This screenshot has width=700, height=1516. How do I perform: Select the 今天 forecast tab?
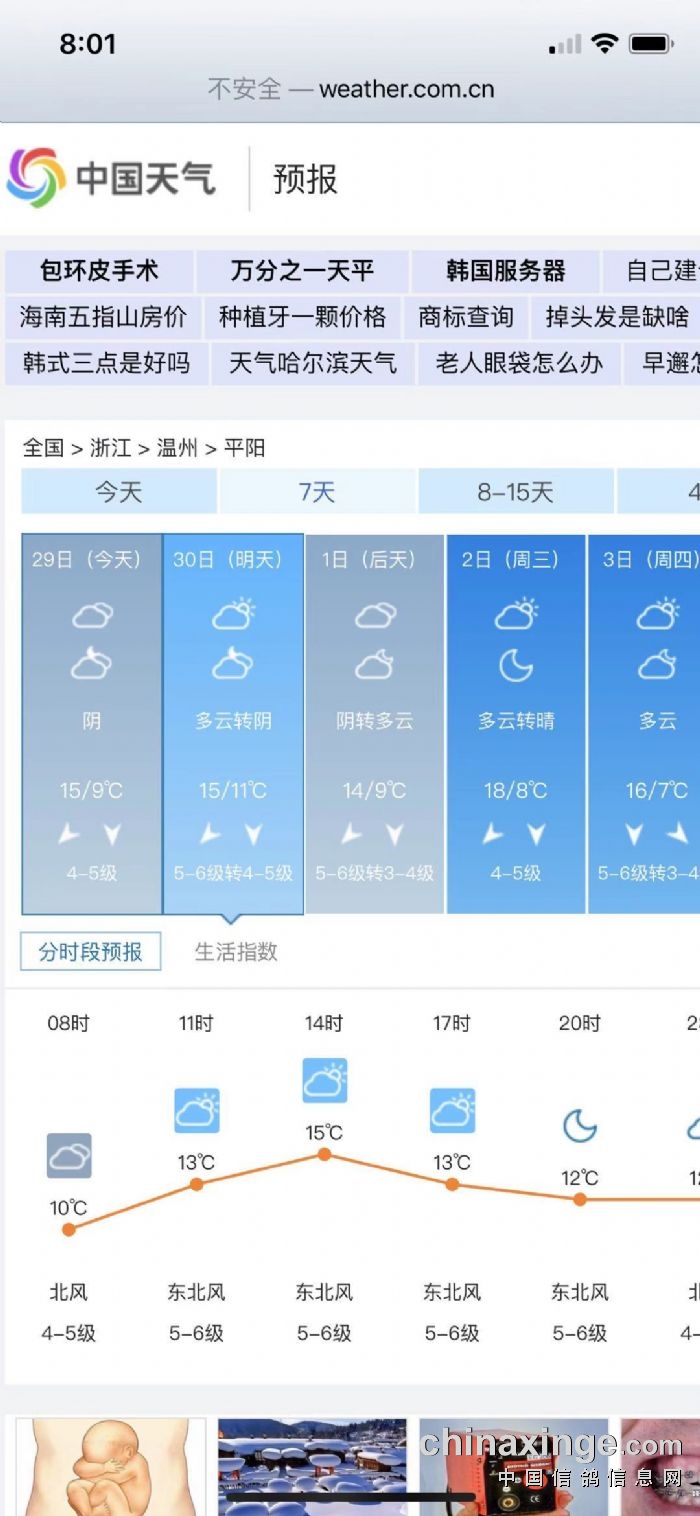[x=119, y=492]
